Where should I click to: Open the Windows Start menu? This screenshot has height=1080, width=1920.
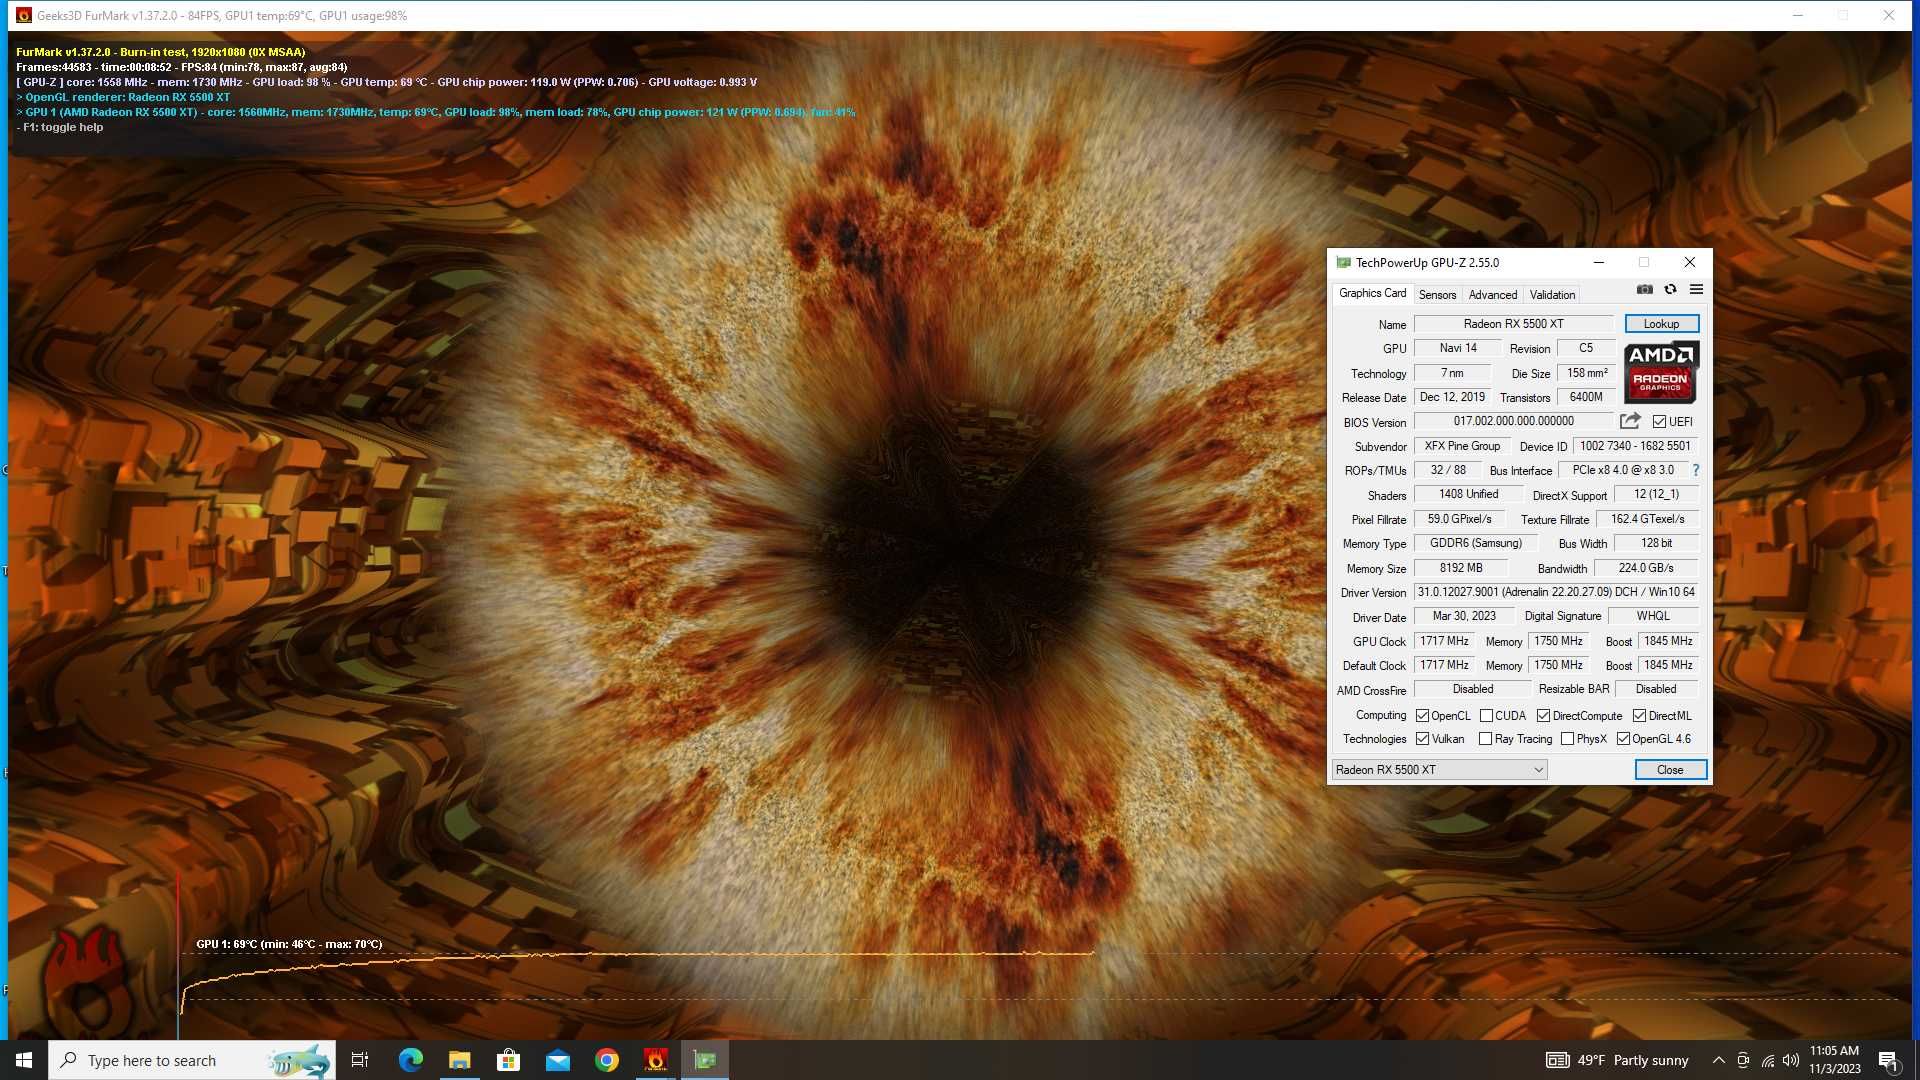point(24,1060)
